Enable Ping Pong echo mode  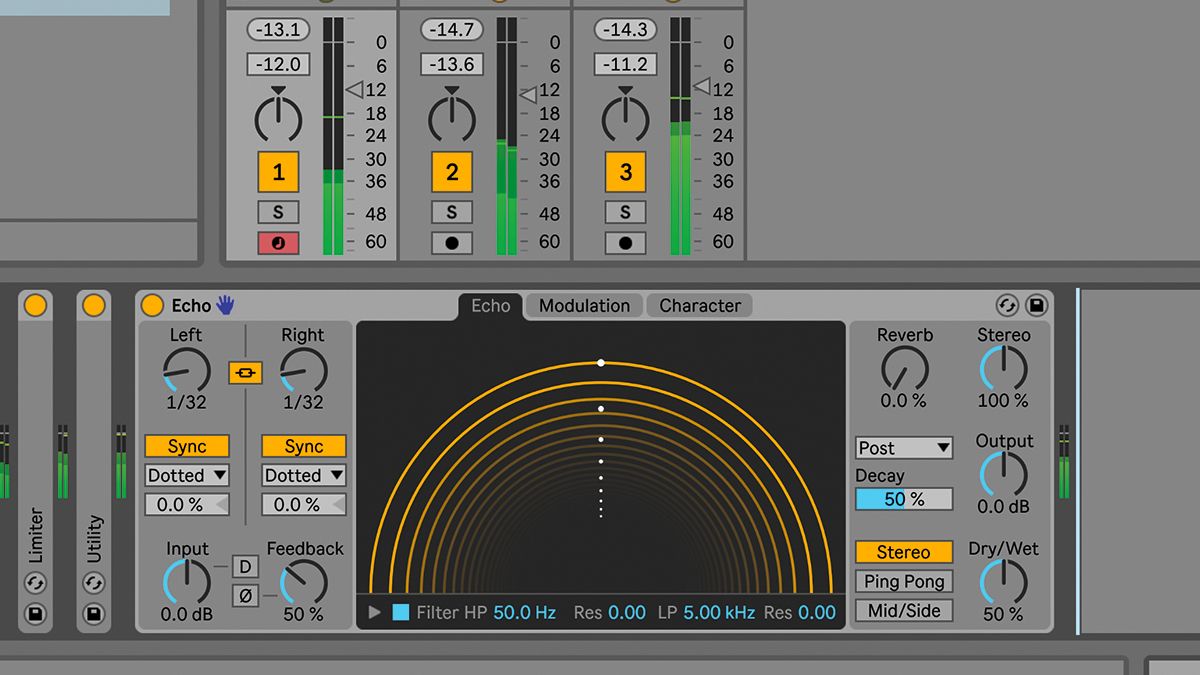[x=903, y=581]
